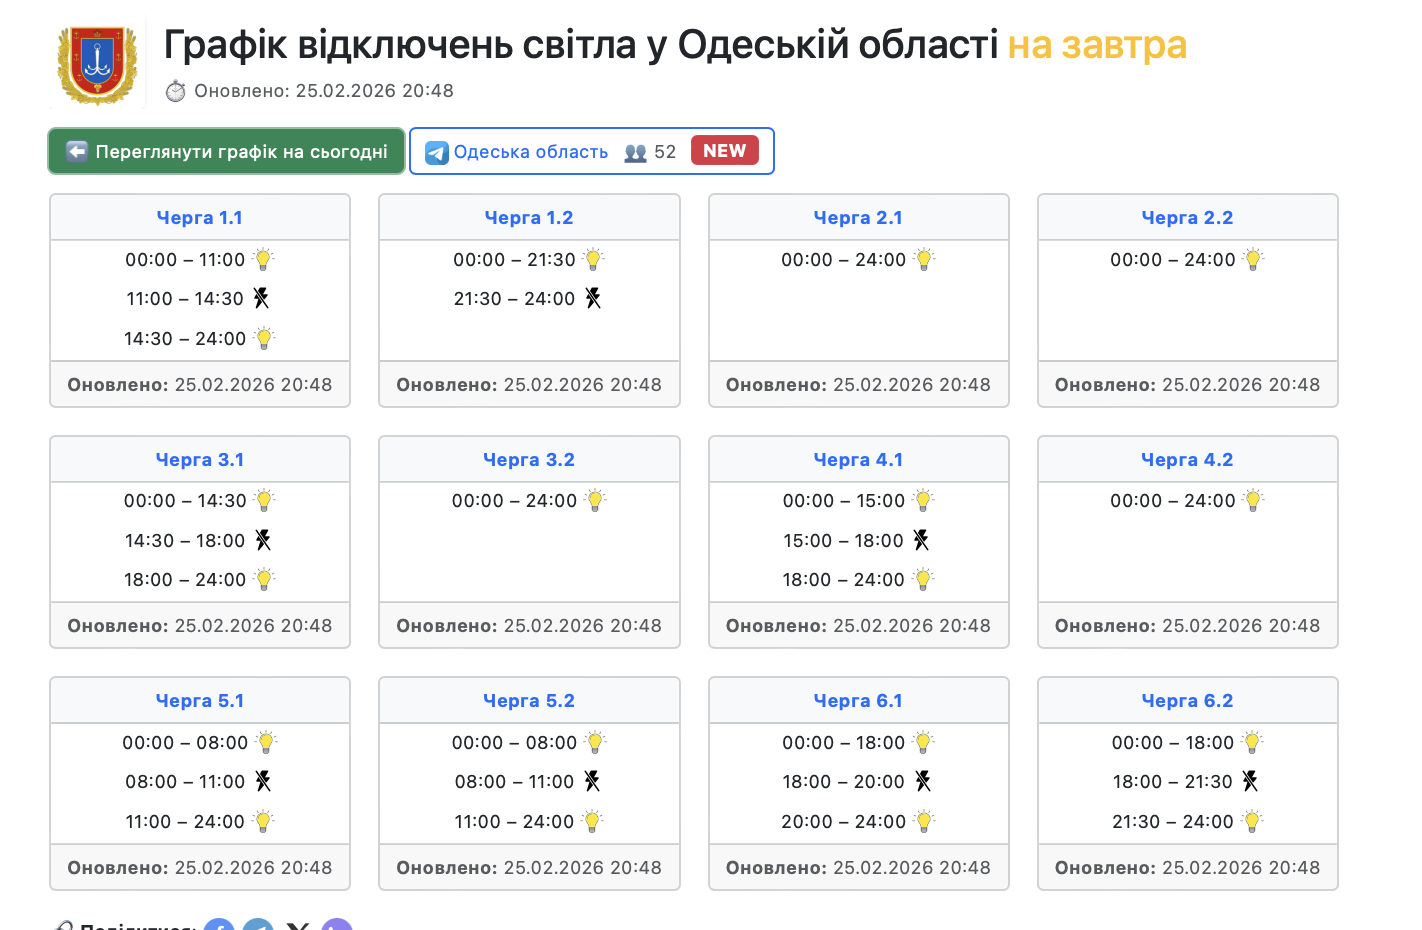Click the light bulb for Черга 5.1 00:00–08:00
The image size is (1422, 930).
[266, 742]
